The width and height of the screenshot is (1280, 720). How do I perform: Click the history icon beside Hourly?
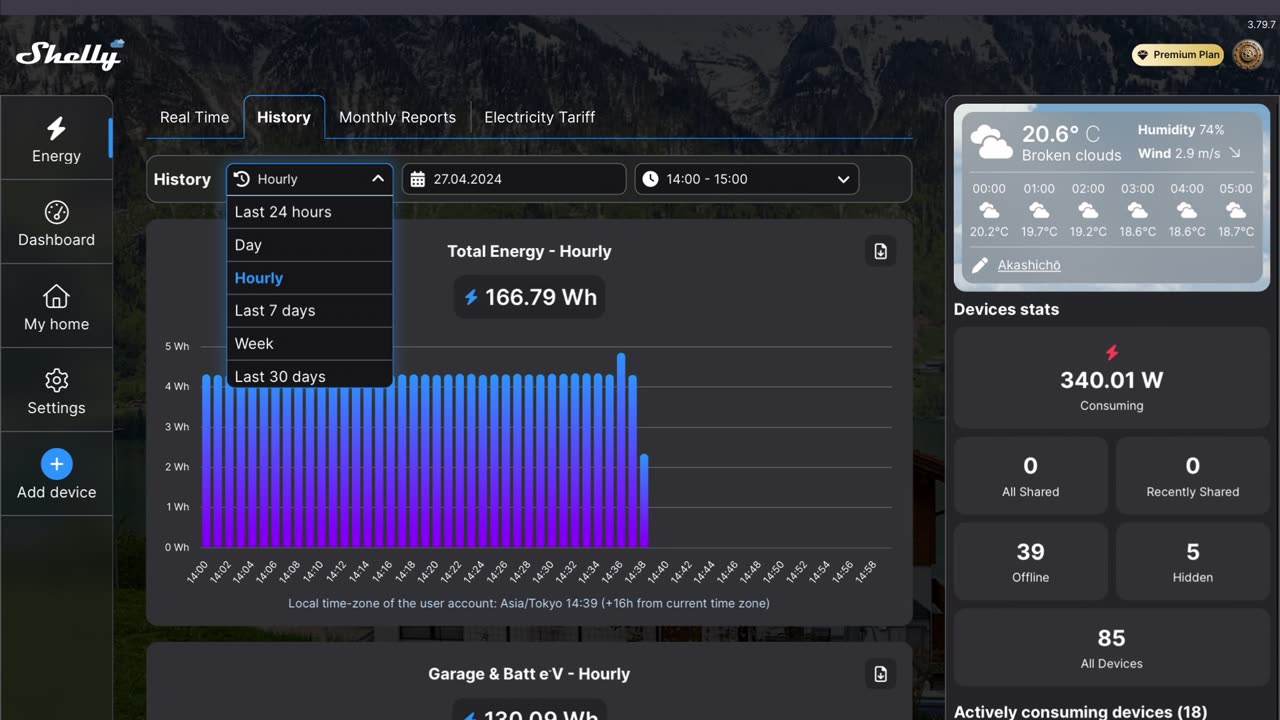pyautogui.click(x=241, y=179)
